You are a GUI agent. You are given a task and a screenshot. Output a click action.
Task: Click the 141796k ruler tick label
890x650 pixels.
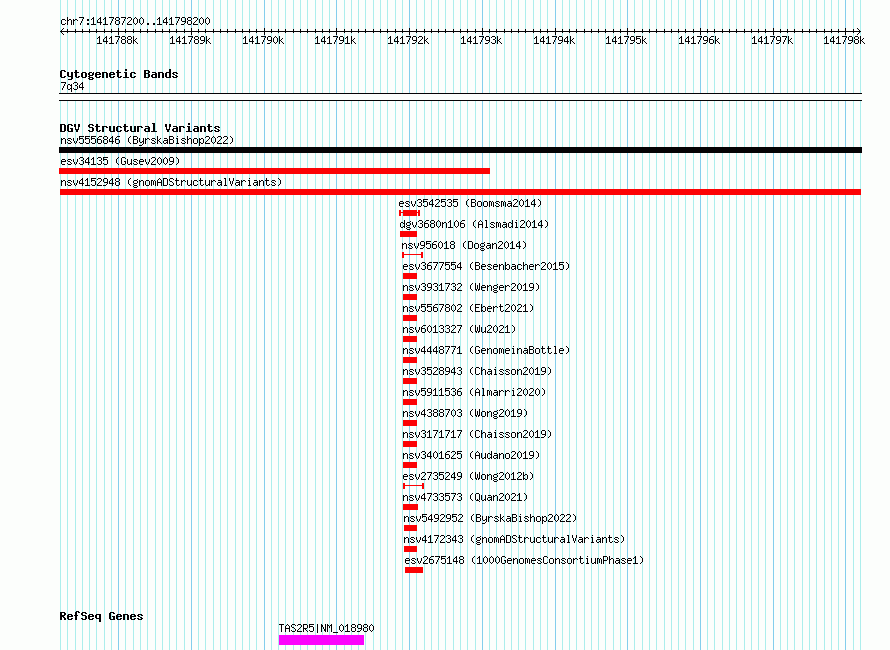(699, 40)
